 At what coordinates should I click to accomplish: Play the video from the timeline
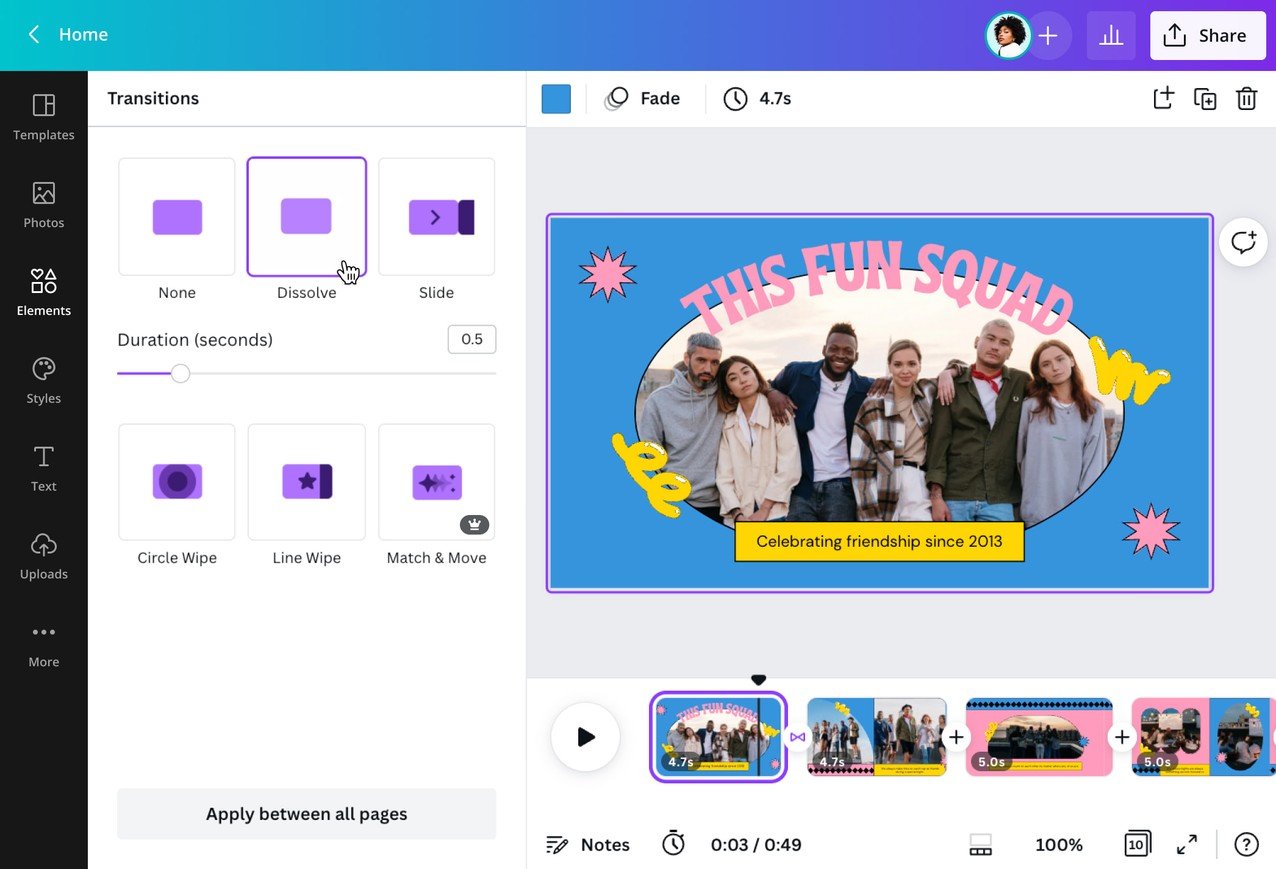[x=585, y=737]
